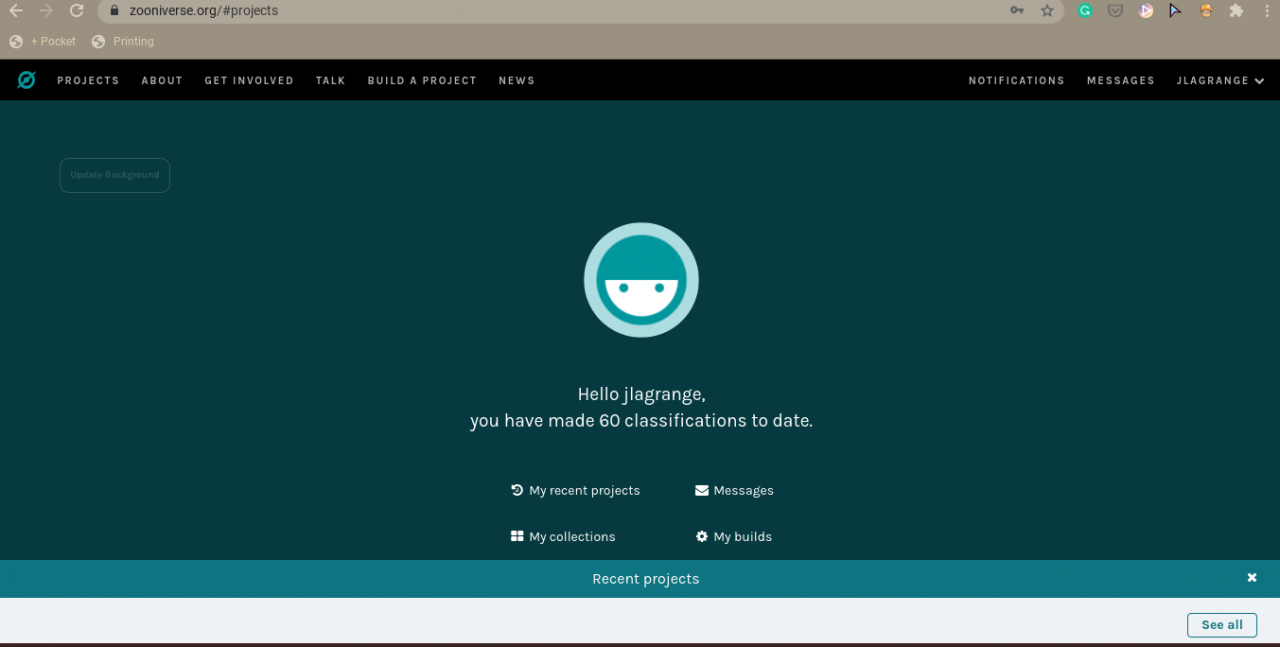The height and width of the screenshot is (647, 1280).
Task: Open the browser extensions puzzle icon
Action: pyautogui.click(x=1236, y=11)
